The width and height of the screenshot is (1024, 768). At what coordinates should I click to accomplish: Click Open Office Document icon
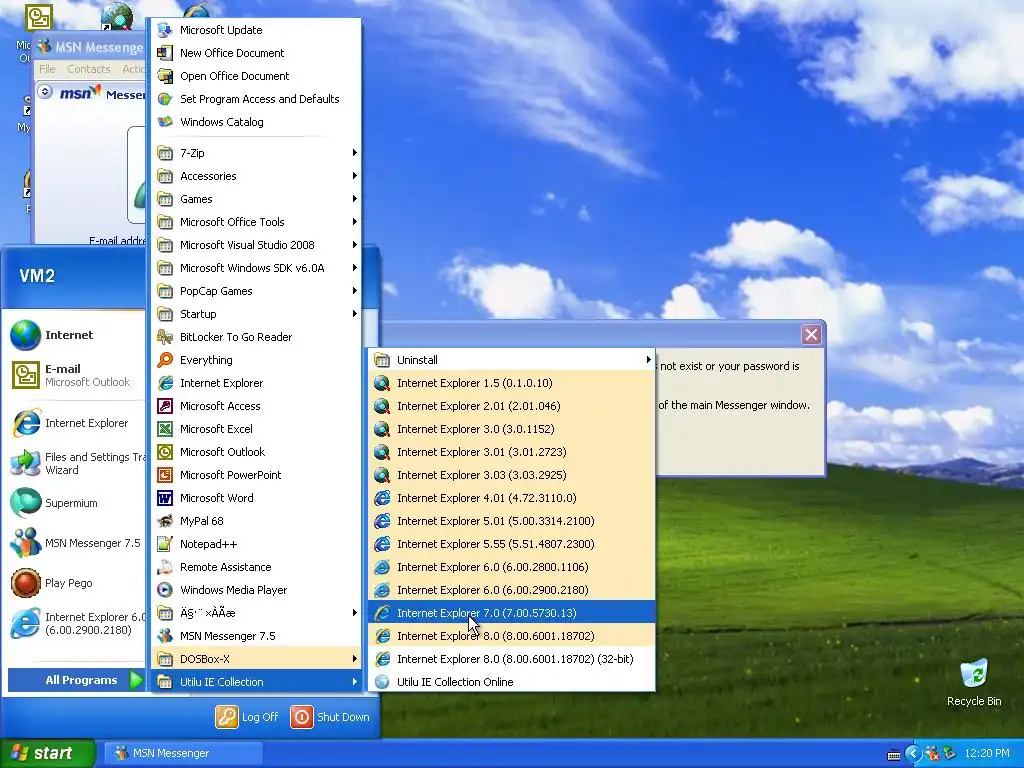(x=165, y=76)
